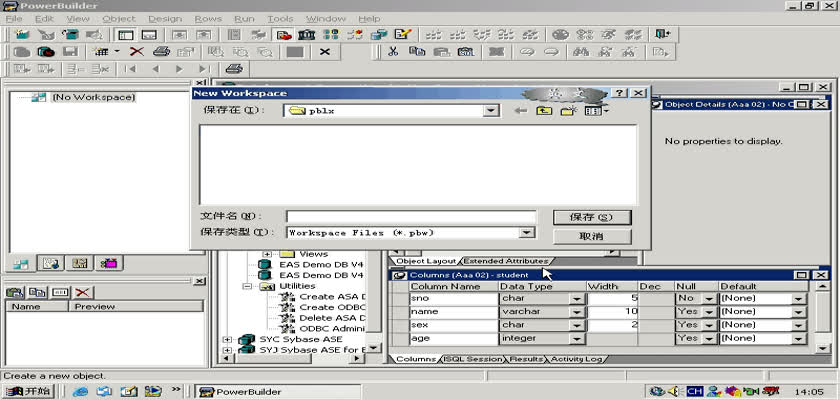Click the go-to-last-row navigation icon
840x400 pixels.
[x=204, y=69]
